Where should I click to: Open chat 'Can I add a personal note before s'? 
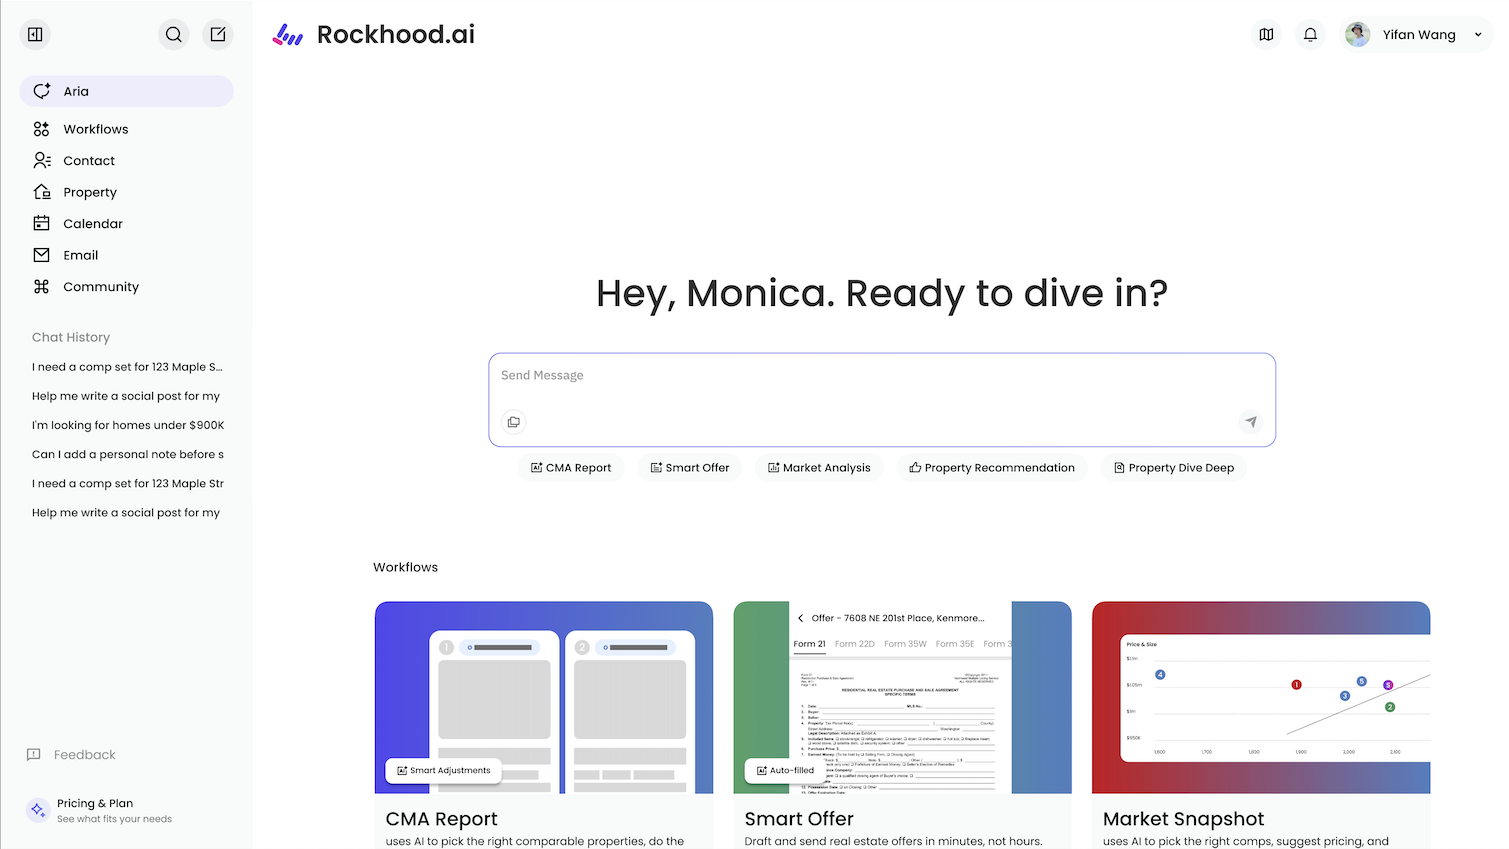pyautogui.click(x=128, y=454)
